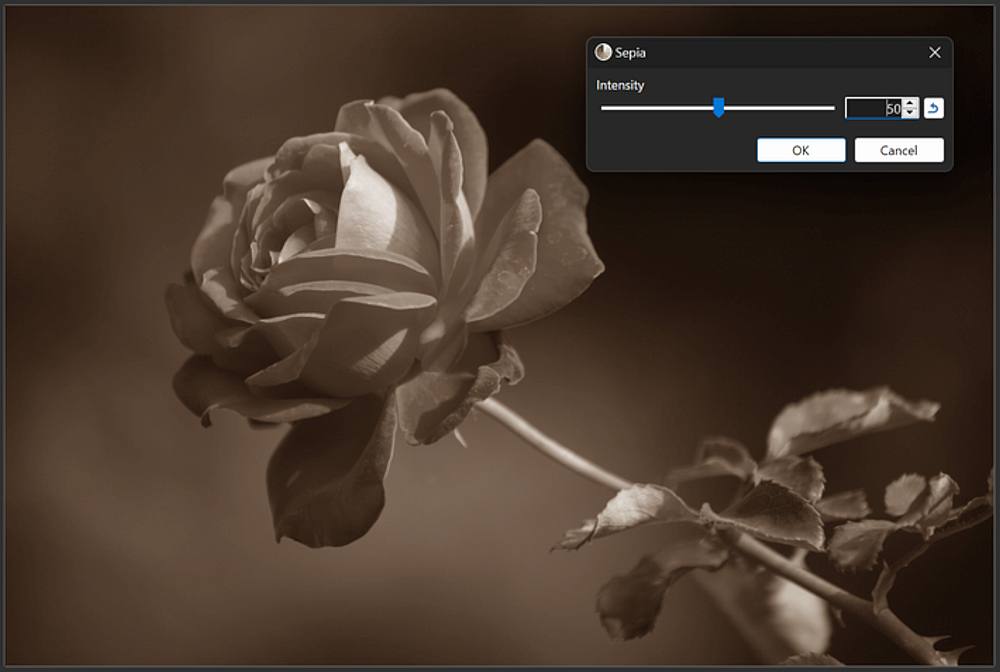Cancel the Sepia dialog
The width and height of the screenshot is (1000, 672).
pyautogui.click(x=899, y=150)
